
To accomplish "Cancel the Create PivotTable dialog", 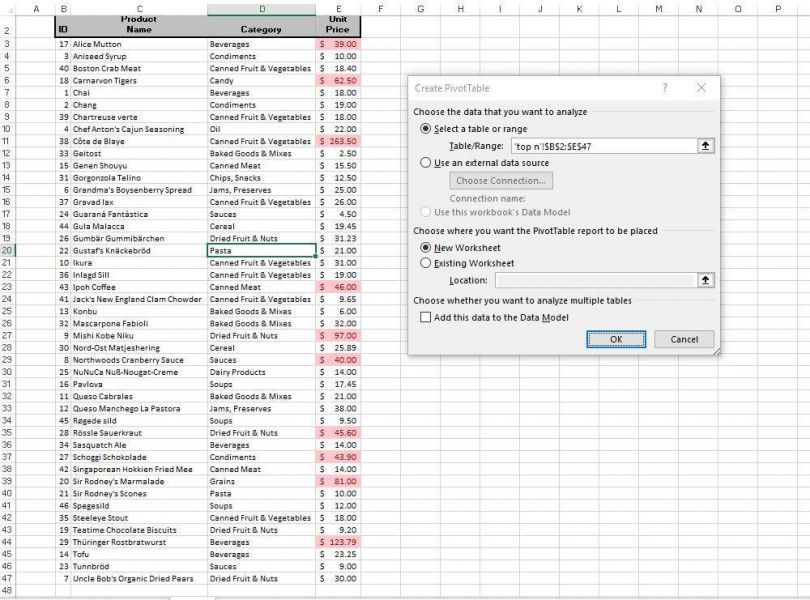I will coord(684,339).
